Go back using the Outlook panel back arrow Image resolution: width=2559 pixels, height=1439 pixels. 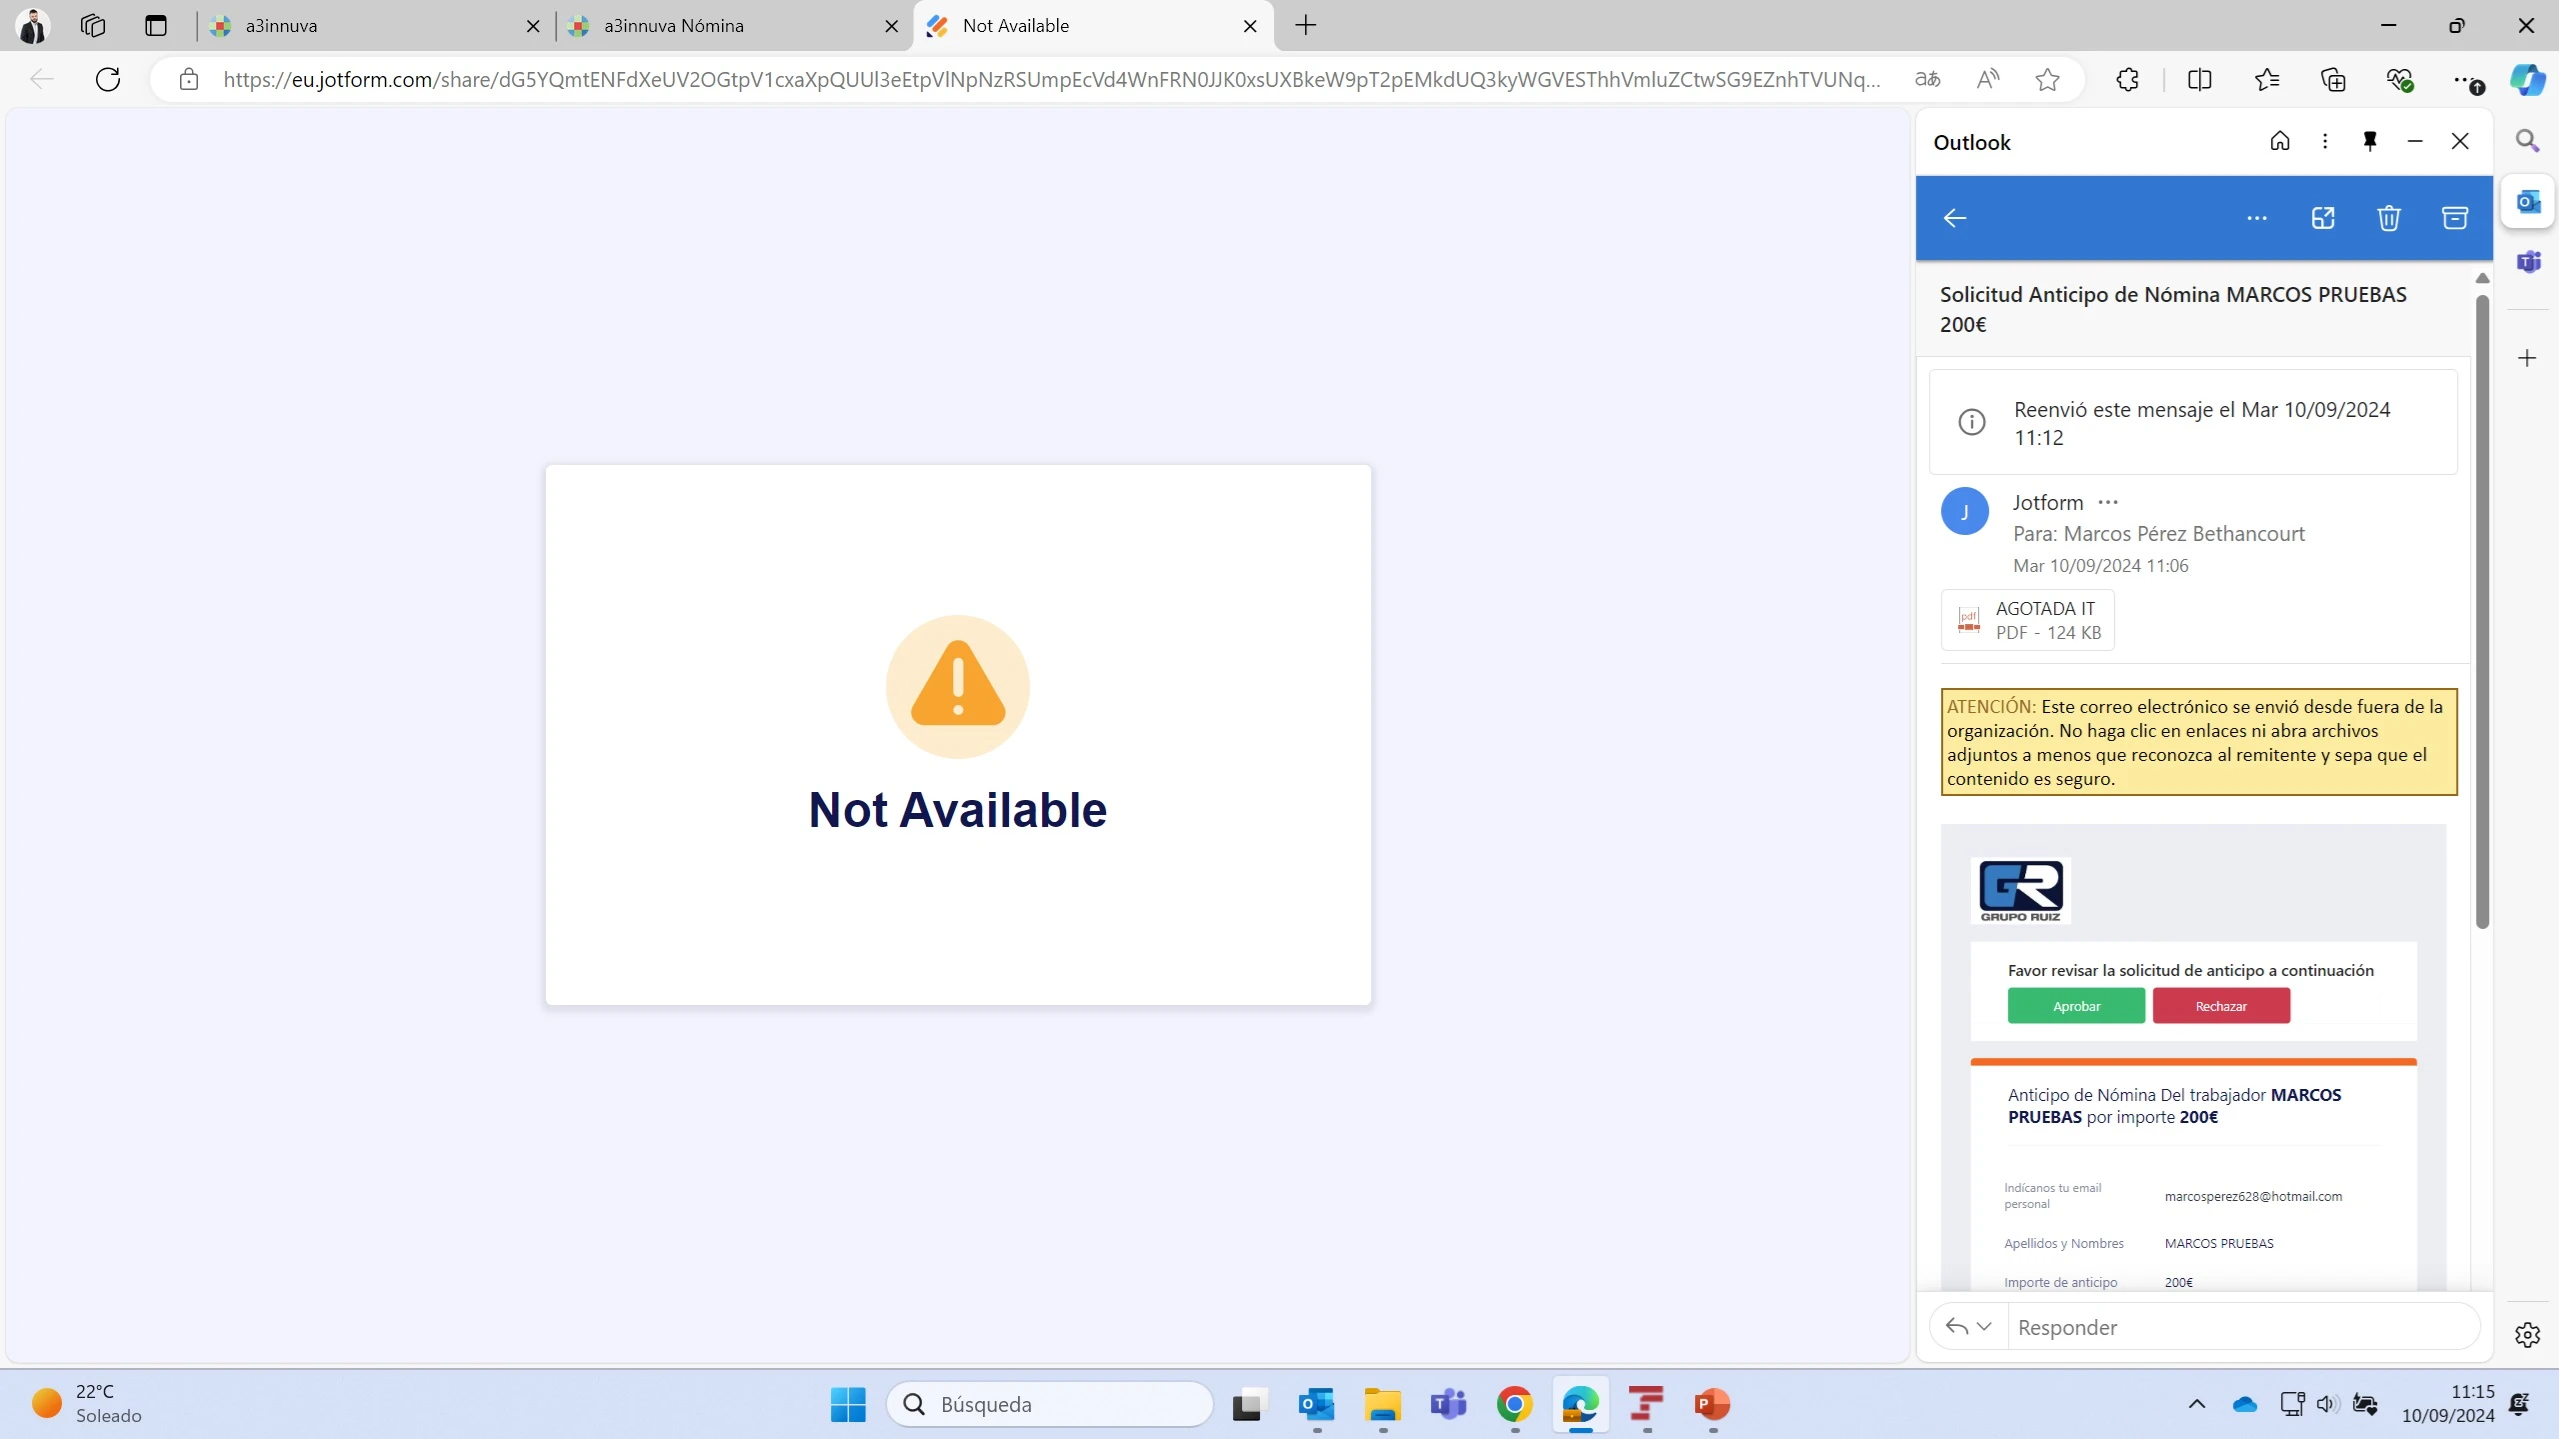pyautogui.click(x=1954, y=218)
